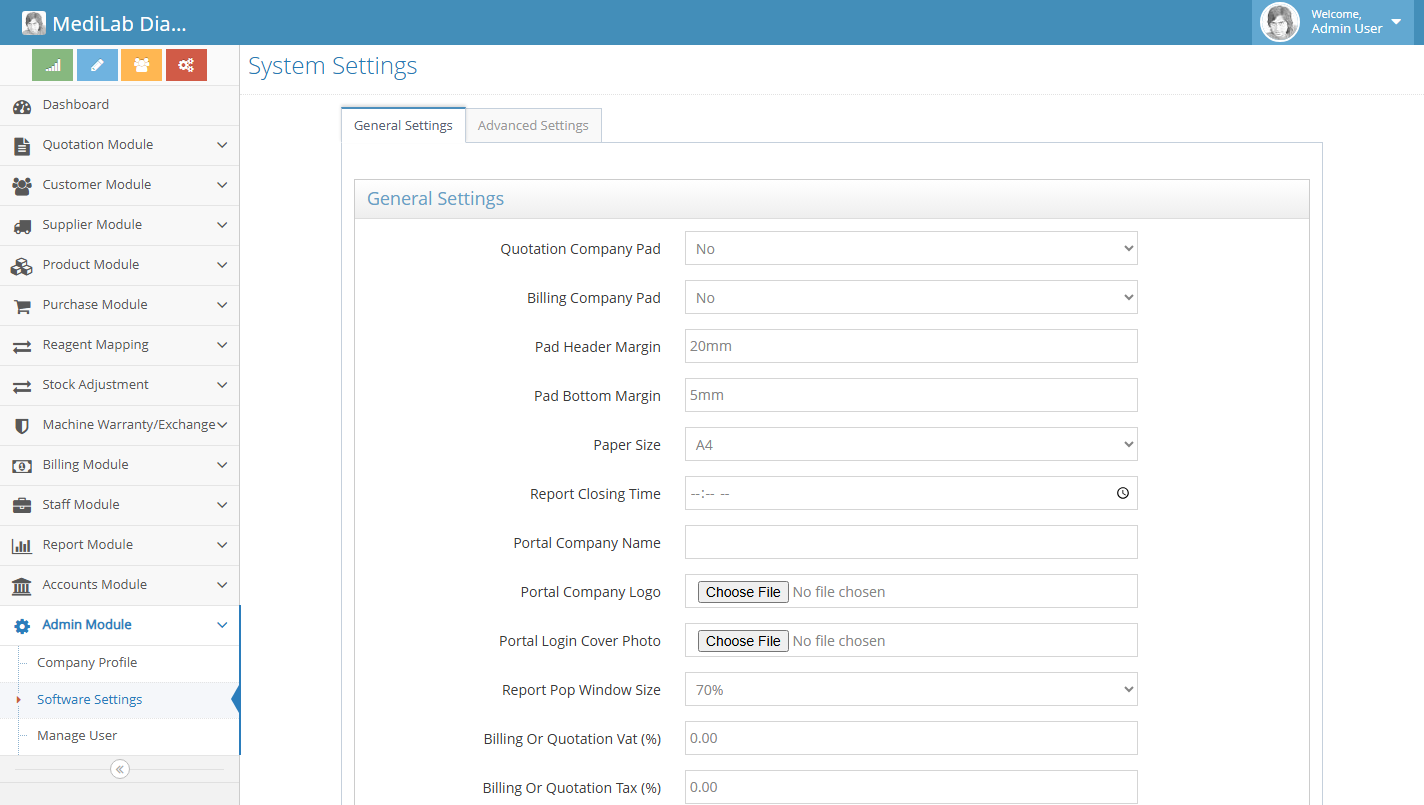Image resolution: width=1424 pixels, height=805 pixels.
Task: Open clock picker in Report Closing Time
Action: (1122, 493)
